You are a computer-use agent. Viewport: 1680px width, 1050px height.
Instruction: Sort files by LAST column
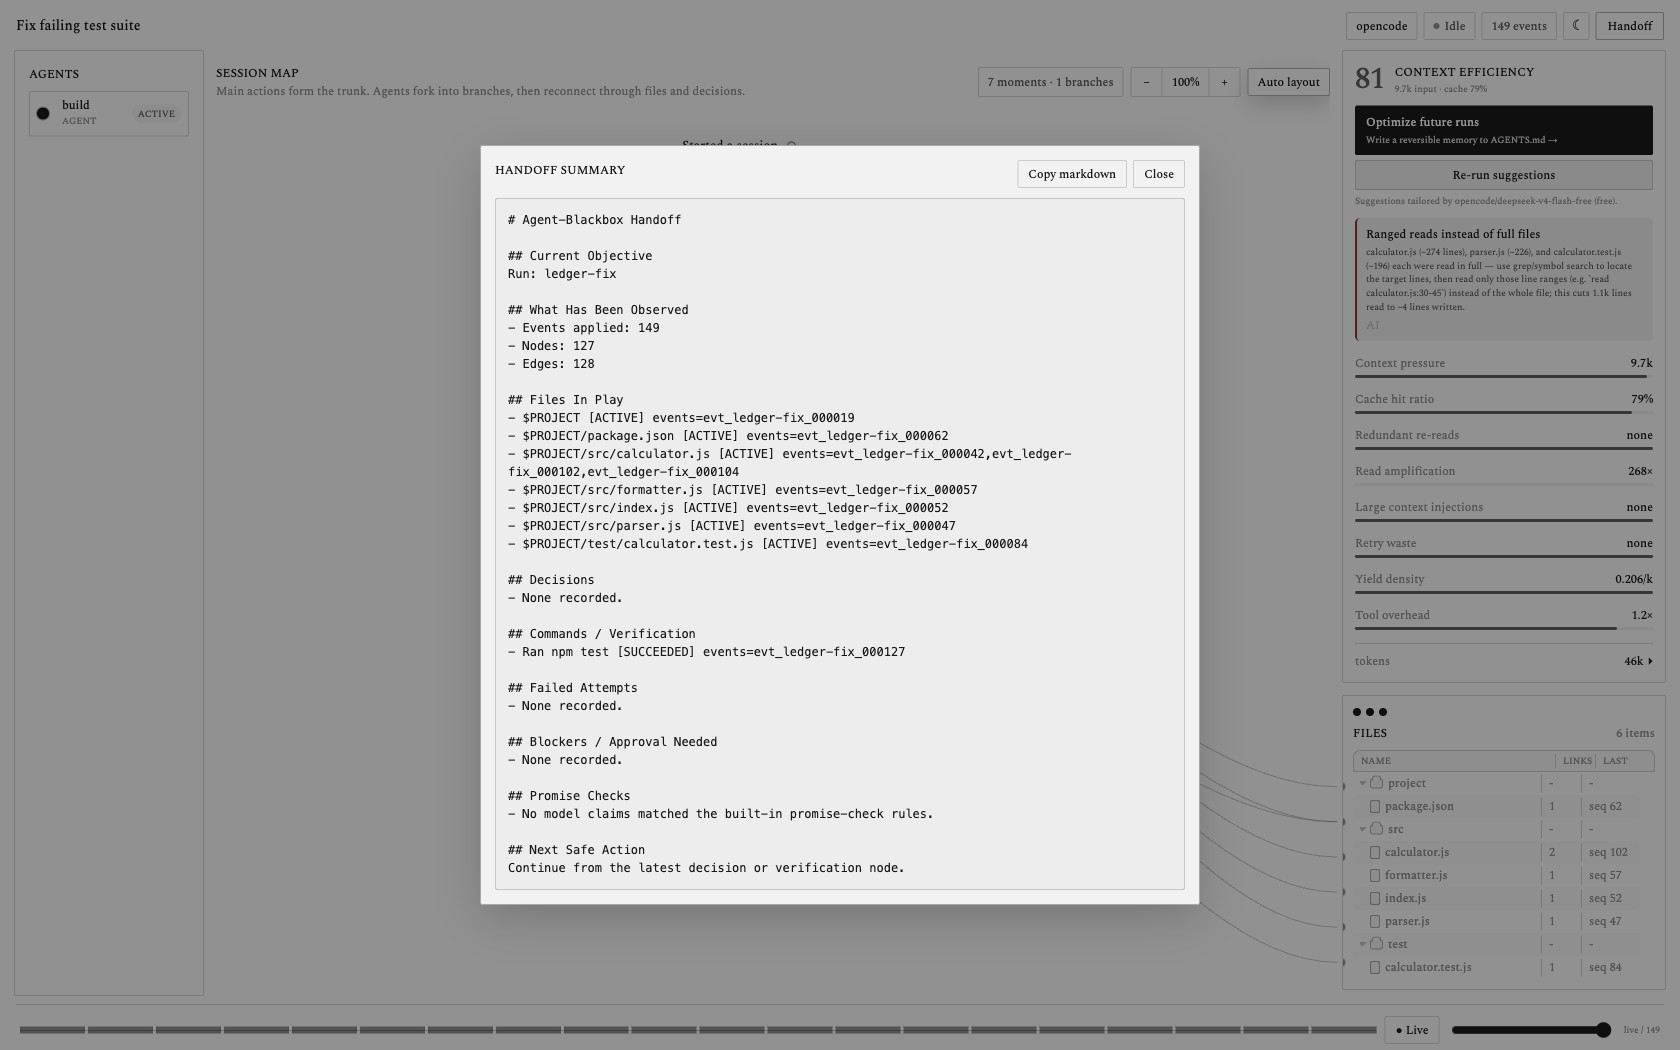click(x=1615, y=761)
